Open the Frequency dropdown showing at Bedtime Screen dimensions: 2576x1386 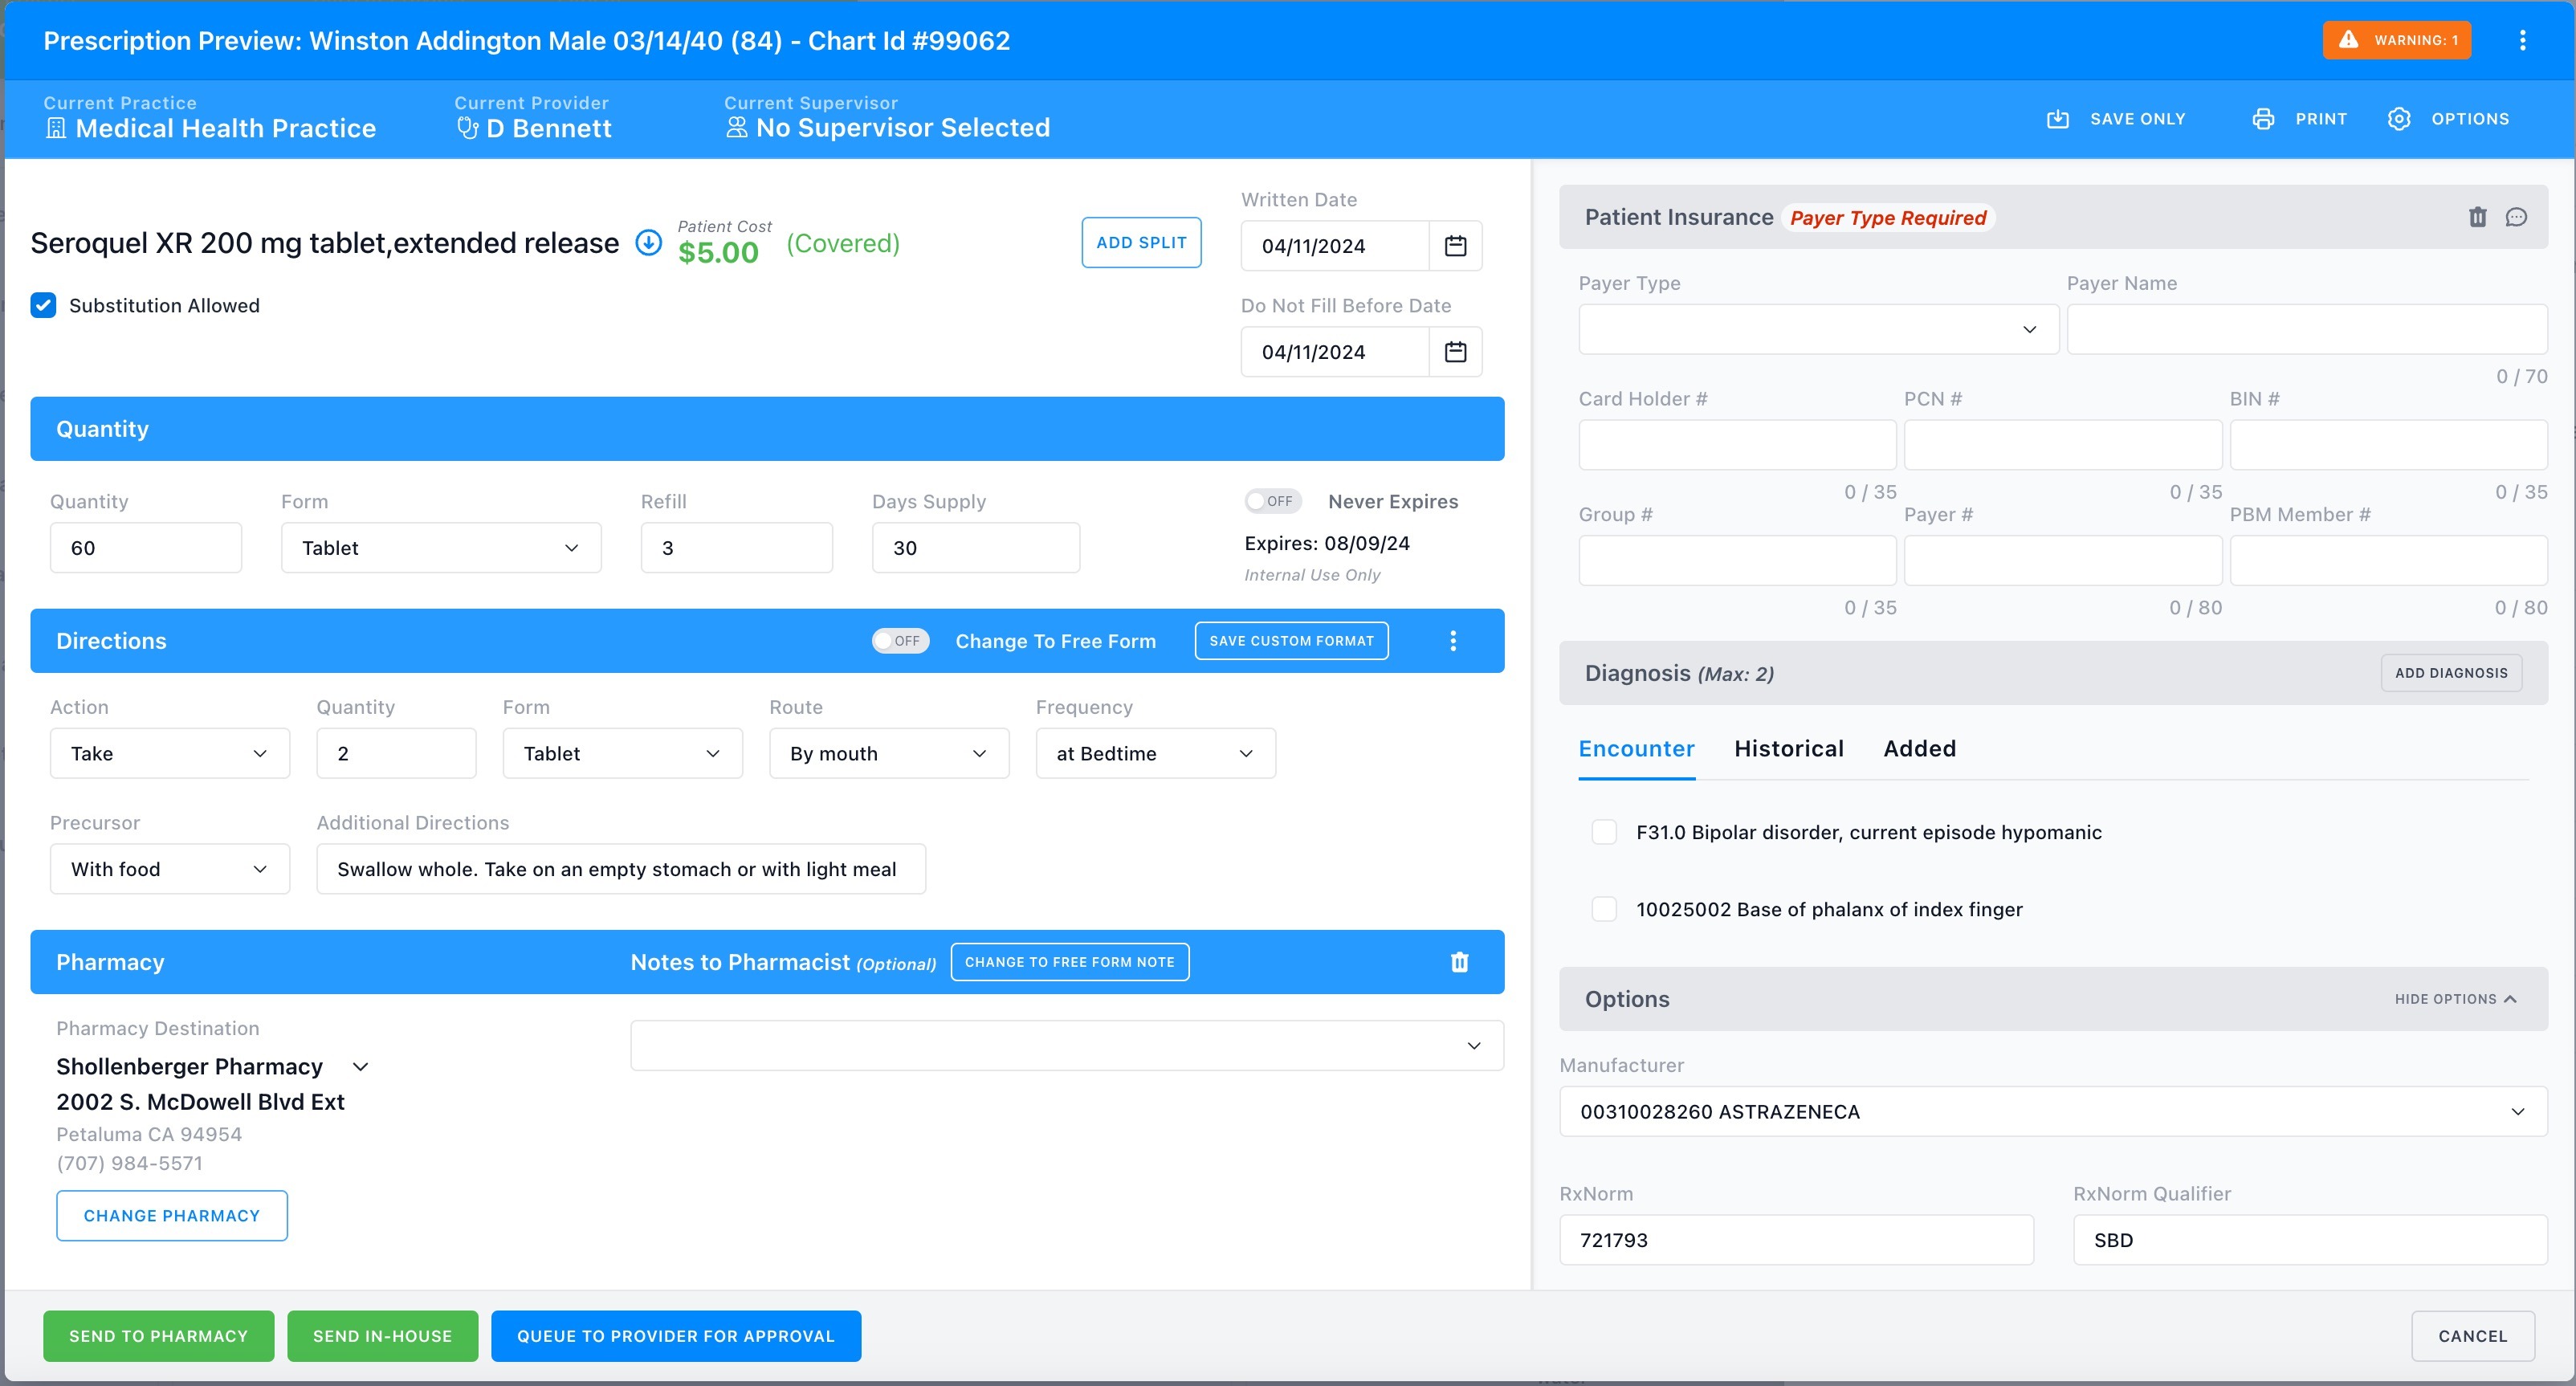pyautogui.click(x=1155, y=753)
